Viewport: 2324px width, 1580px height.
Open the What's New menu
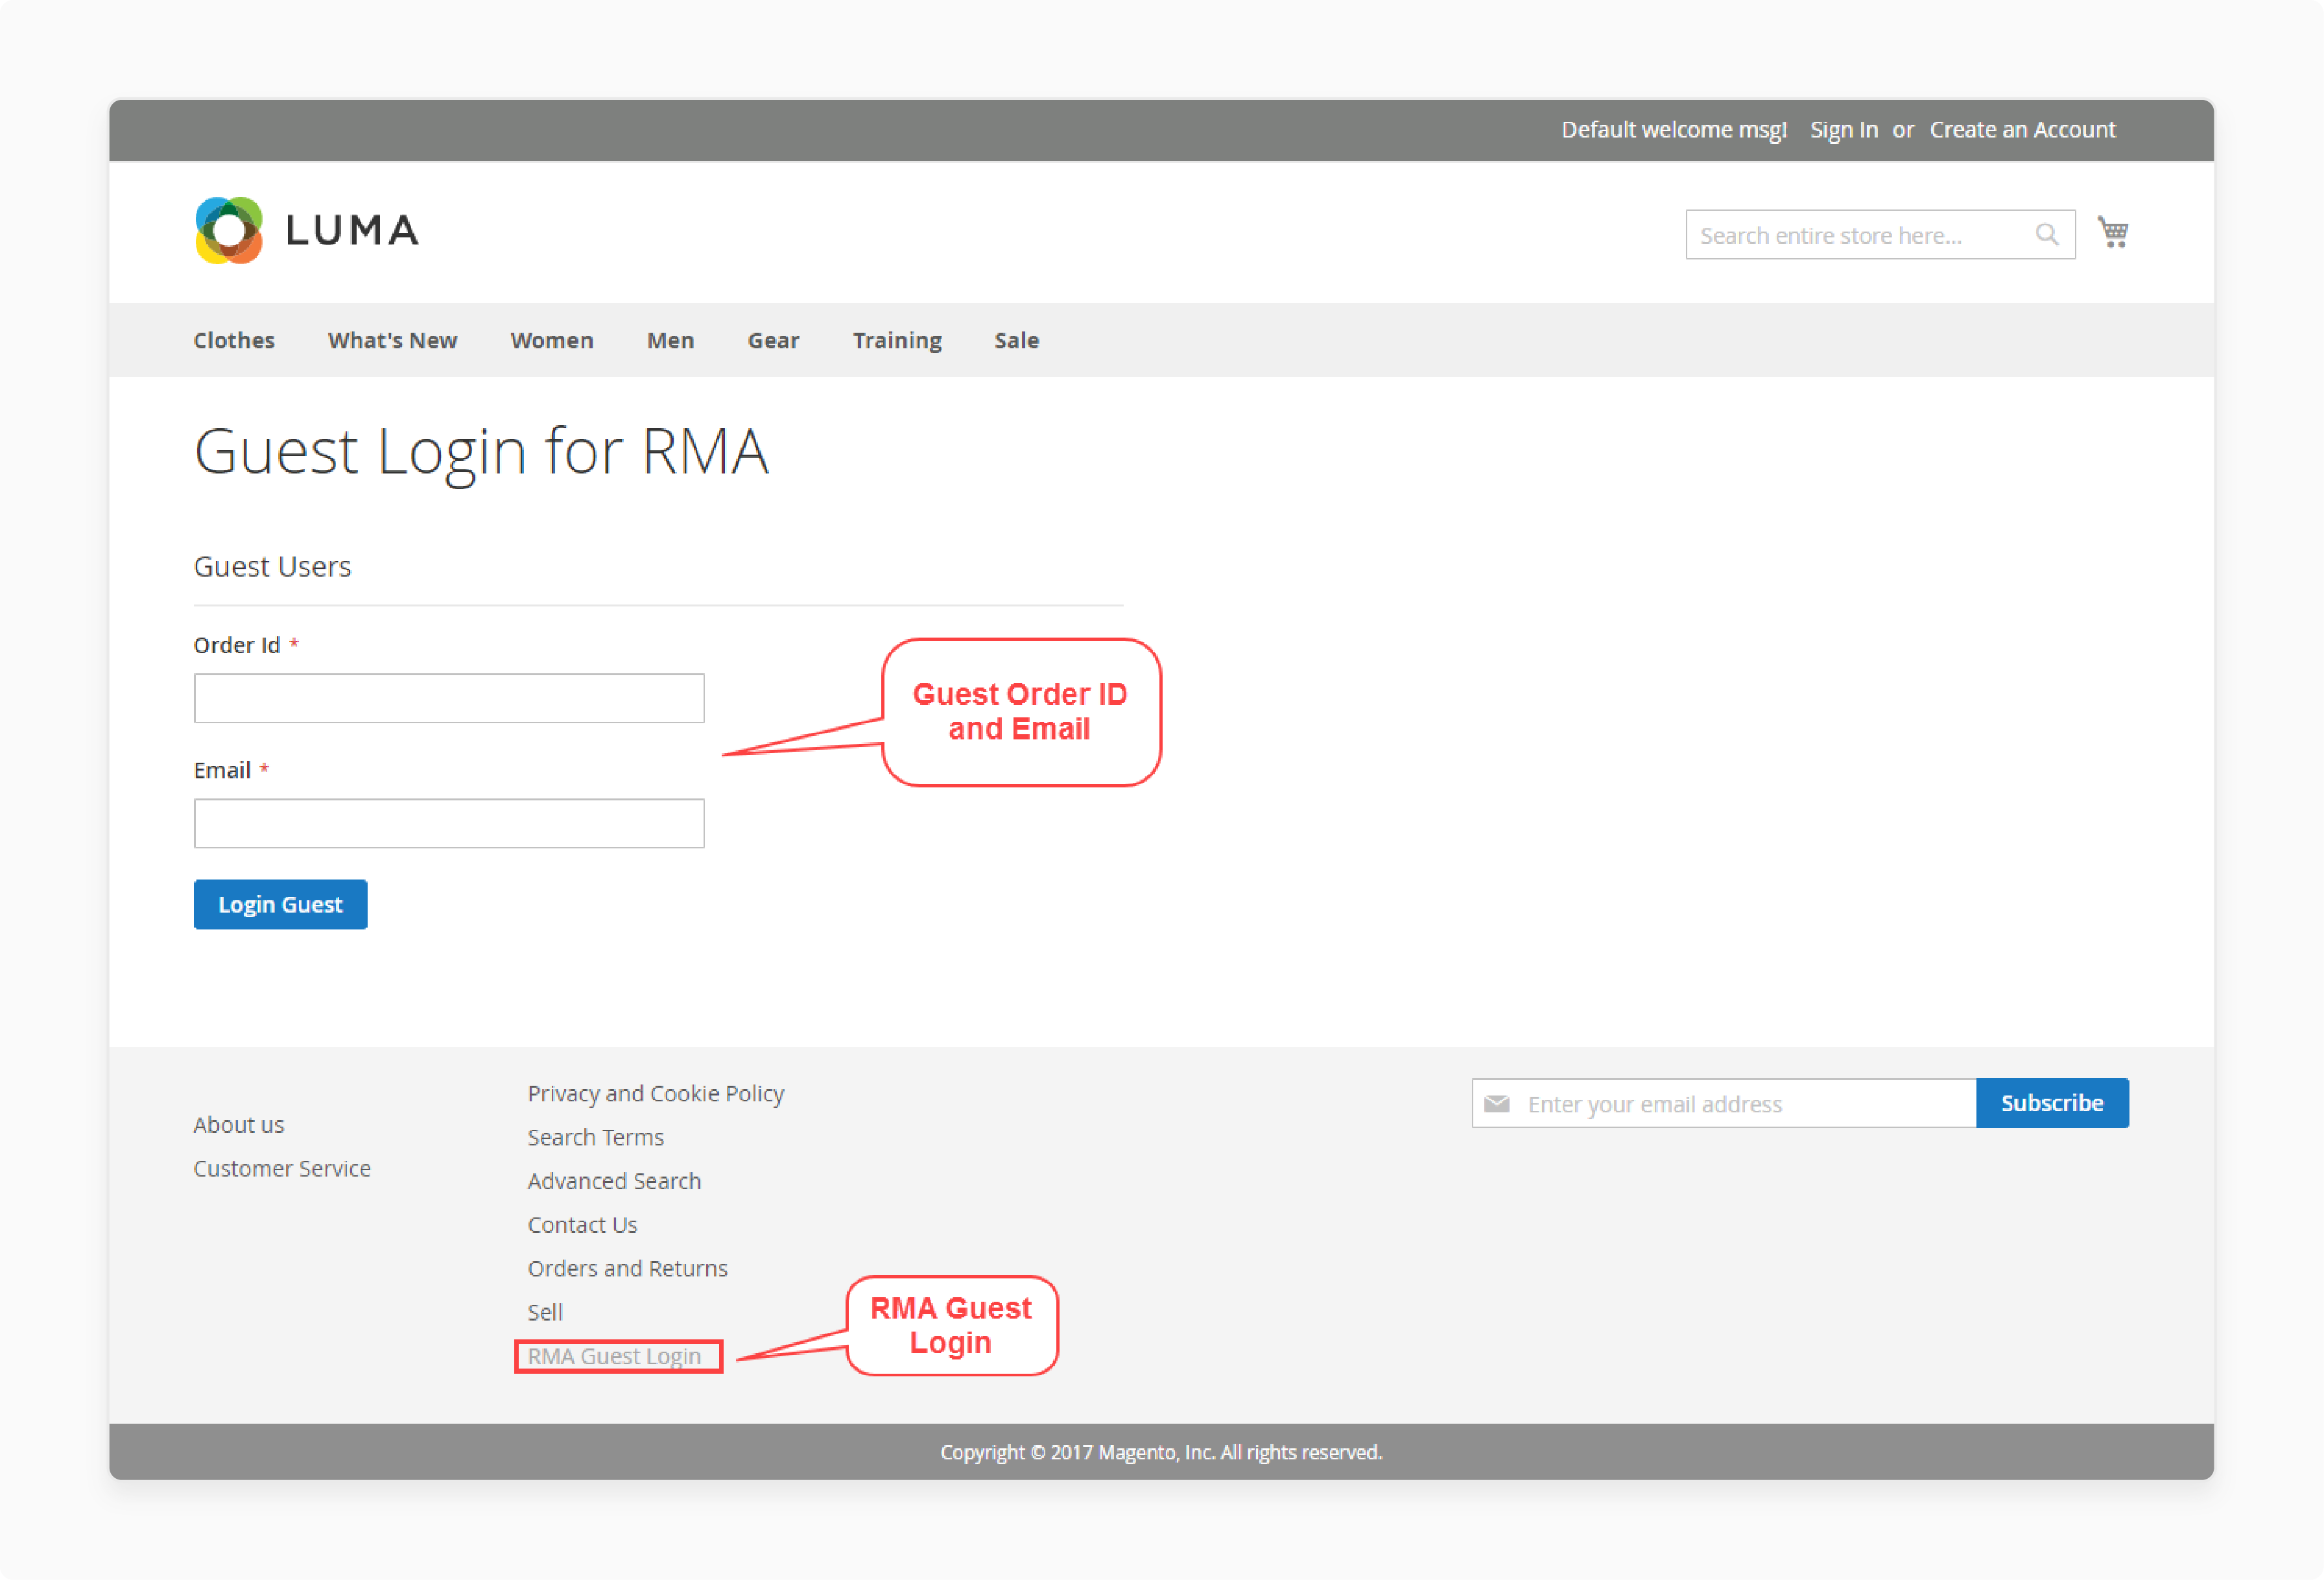[x=392, y=340]
